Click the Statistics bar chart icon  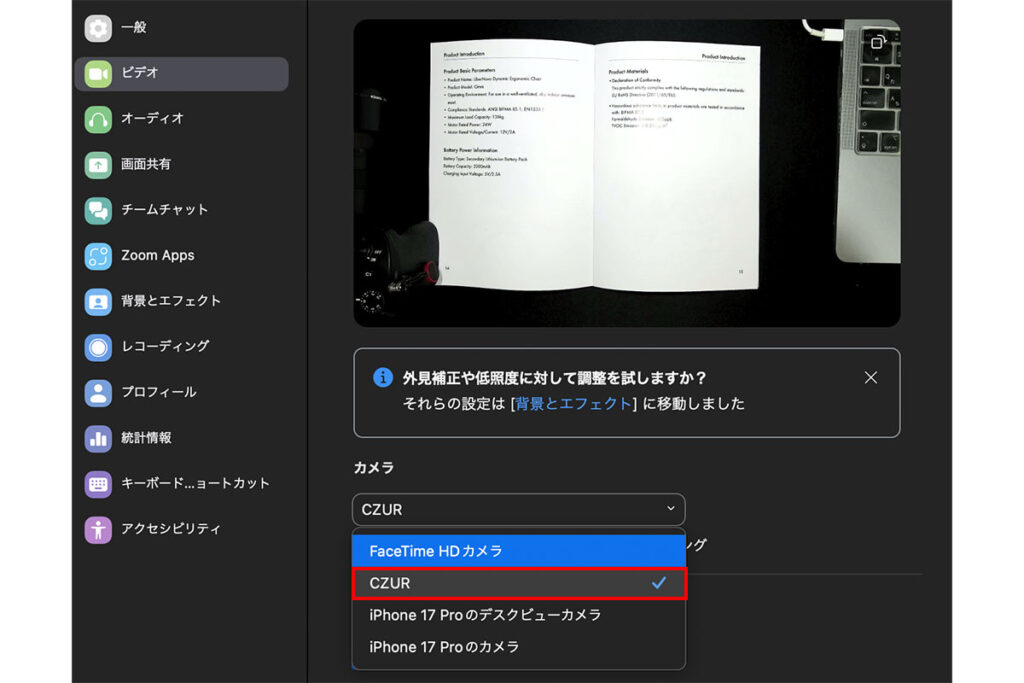click(98, 438)
